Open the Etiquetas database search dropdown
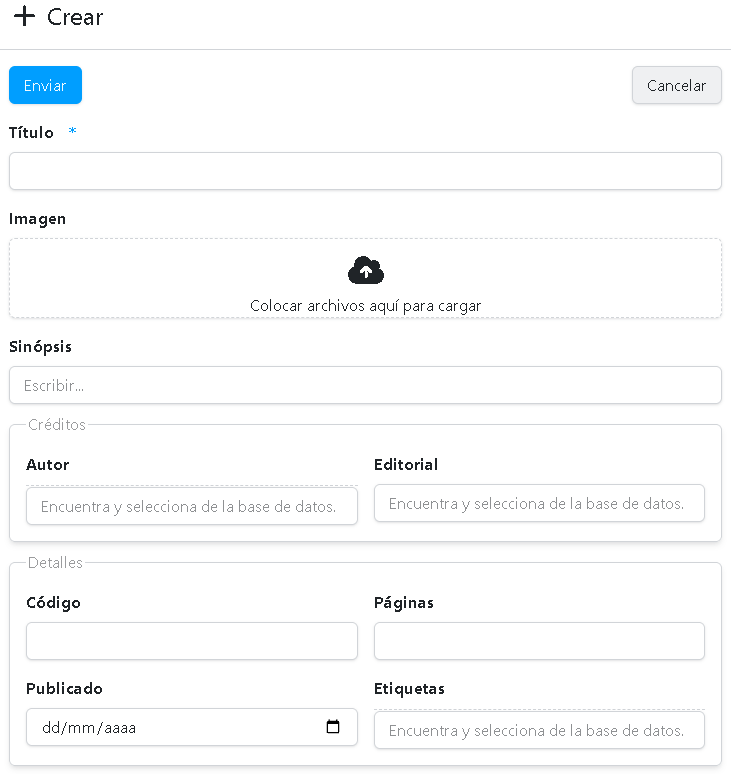This screenshot has width=731, height=774. pyautogui.click(x=539, y=730)
